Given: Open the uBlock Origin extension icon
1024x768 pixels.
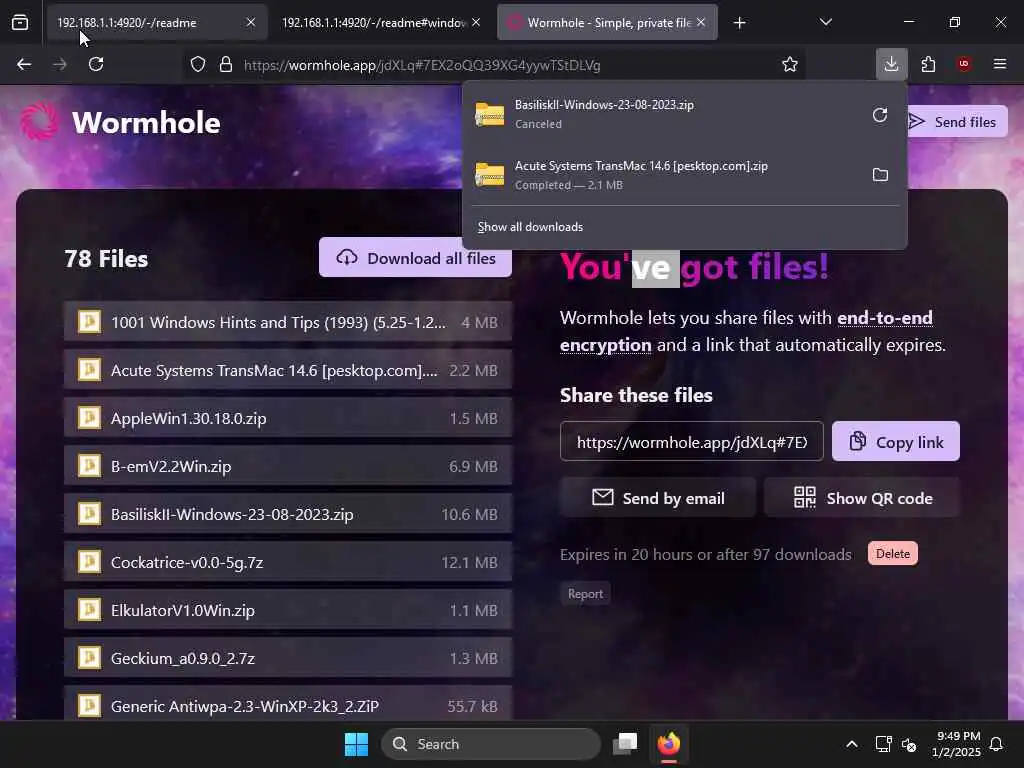Looking at the screenshot, I should click(964, 64).
